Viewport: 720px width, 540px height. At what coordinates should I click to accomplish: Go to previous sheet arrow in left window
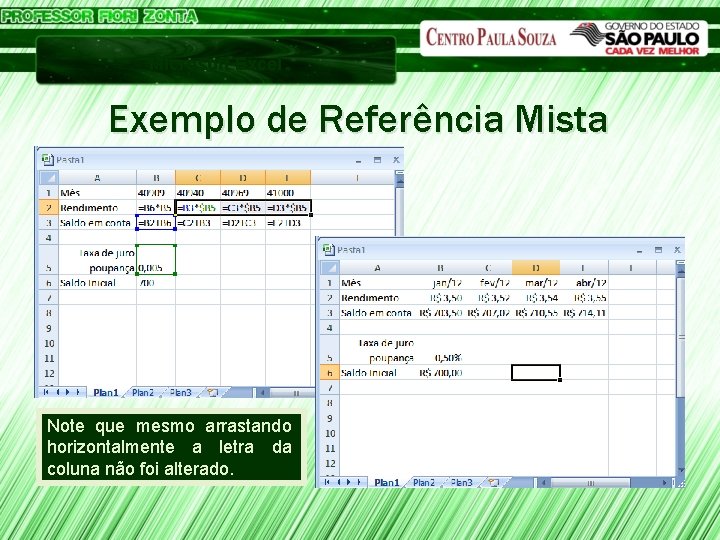click(x=57, y=392)
